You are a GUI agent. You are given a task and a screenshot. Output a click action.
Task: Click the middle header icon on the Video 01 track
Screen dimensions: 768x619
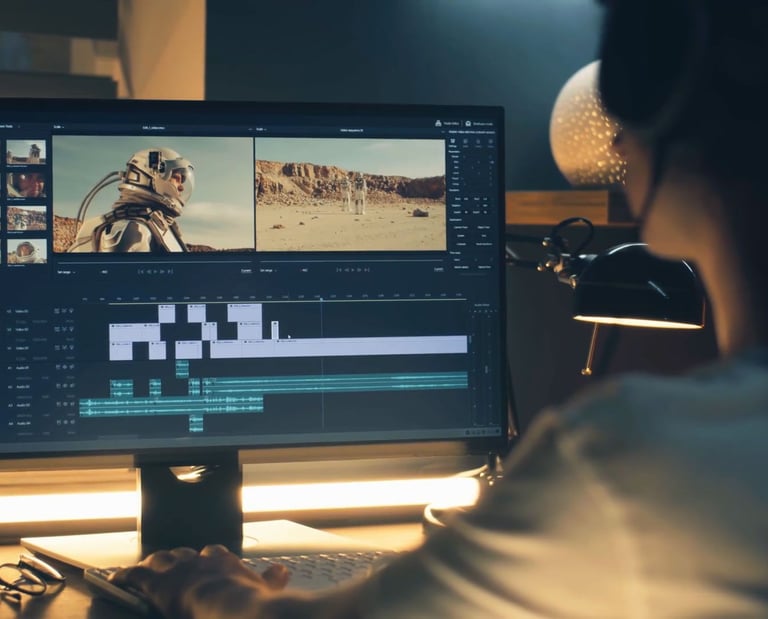(65, 348)
